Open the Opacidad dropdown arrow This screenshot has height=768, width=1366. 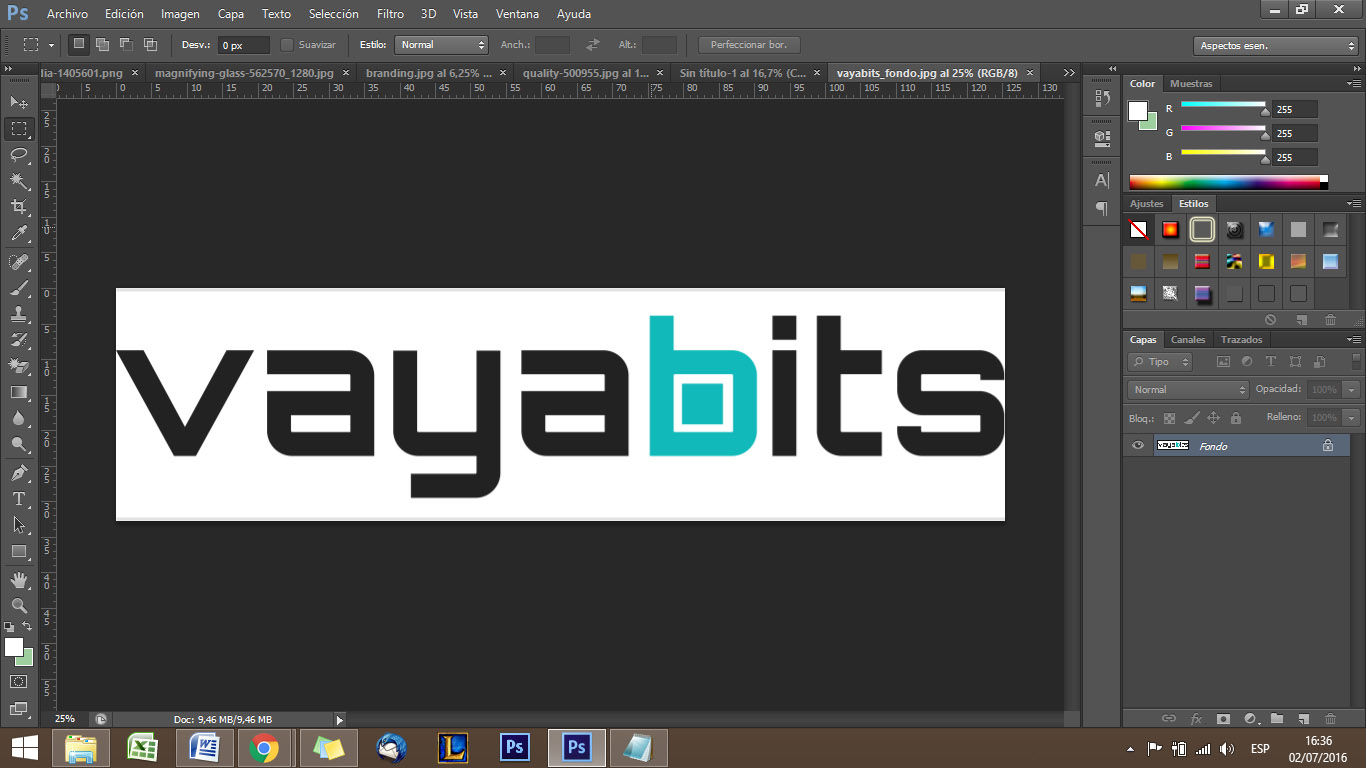[x=1352, y=389]
